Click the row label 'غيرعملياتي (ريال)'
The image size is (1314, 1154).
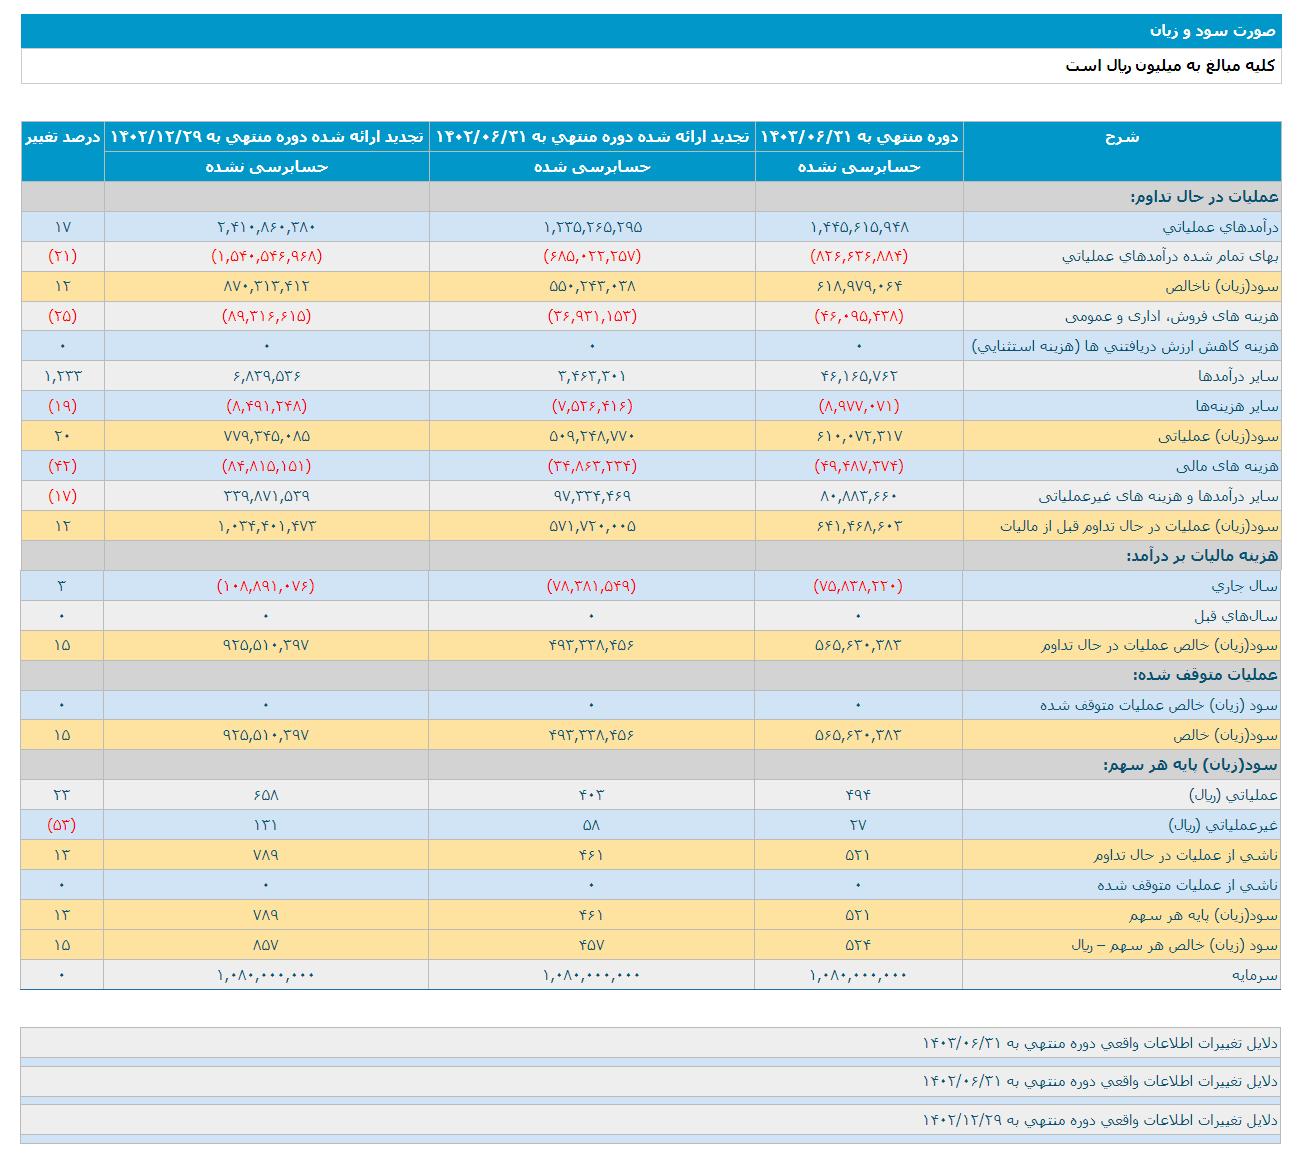[x=1224, y=825]
